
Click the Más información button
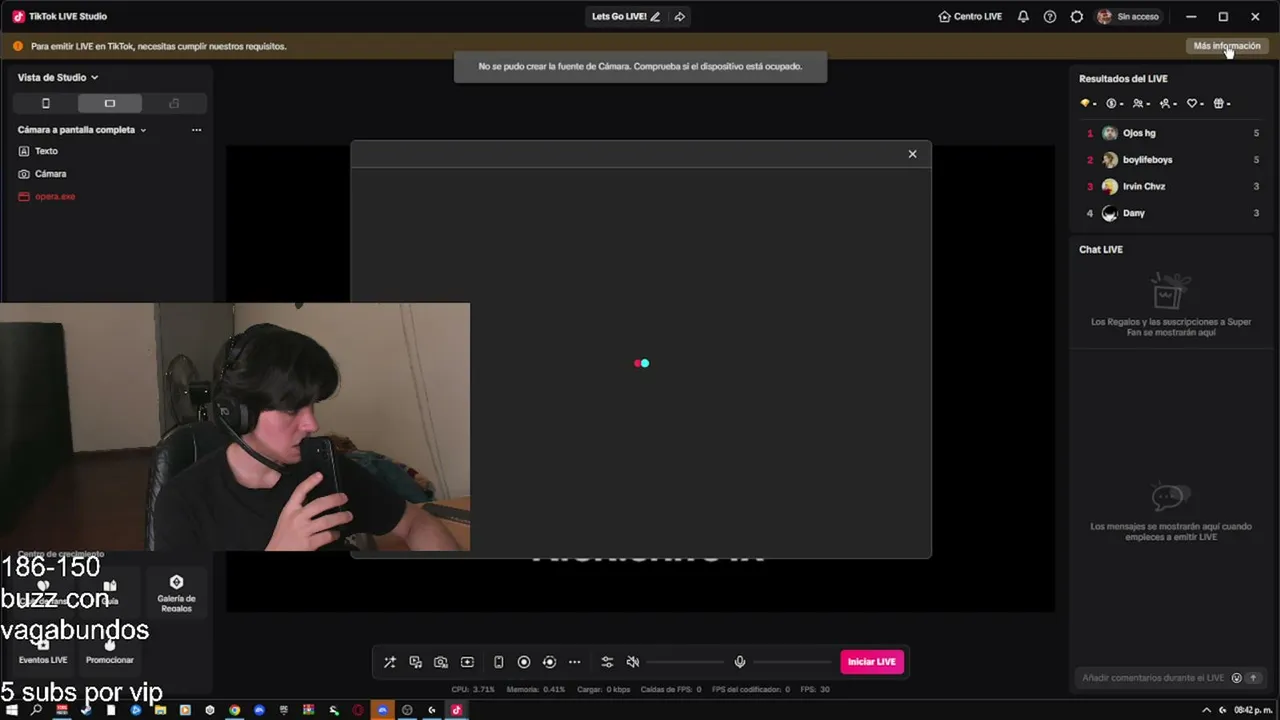pyautogui.click(x=1227, y=46)
